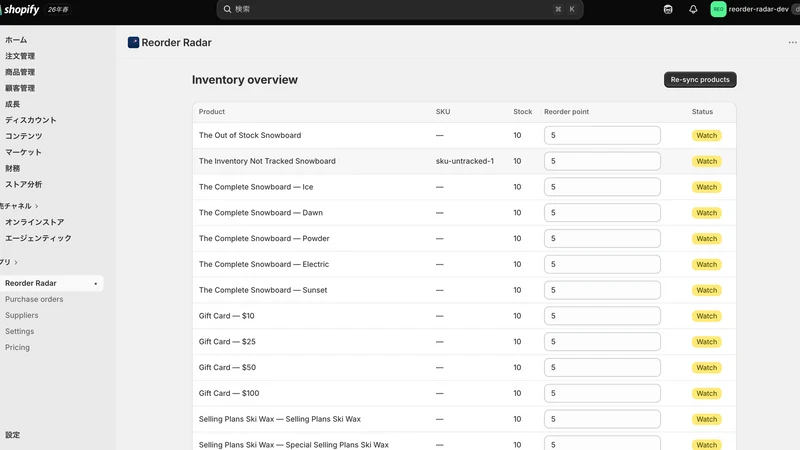The width and height of the screenshot is (800, 450).
Task: Click the pin dot beside Reorder Radar
Action: (95, 284)
